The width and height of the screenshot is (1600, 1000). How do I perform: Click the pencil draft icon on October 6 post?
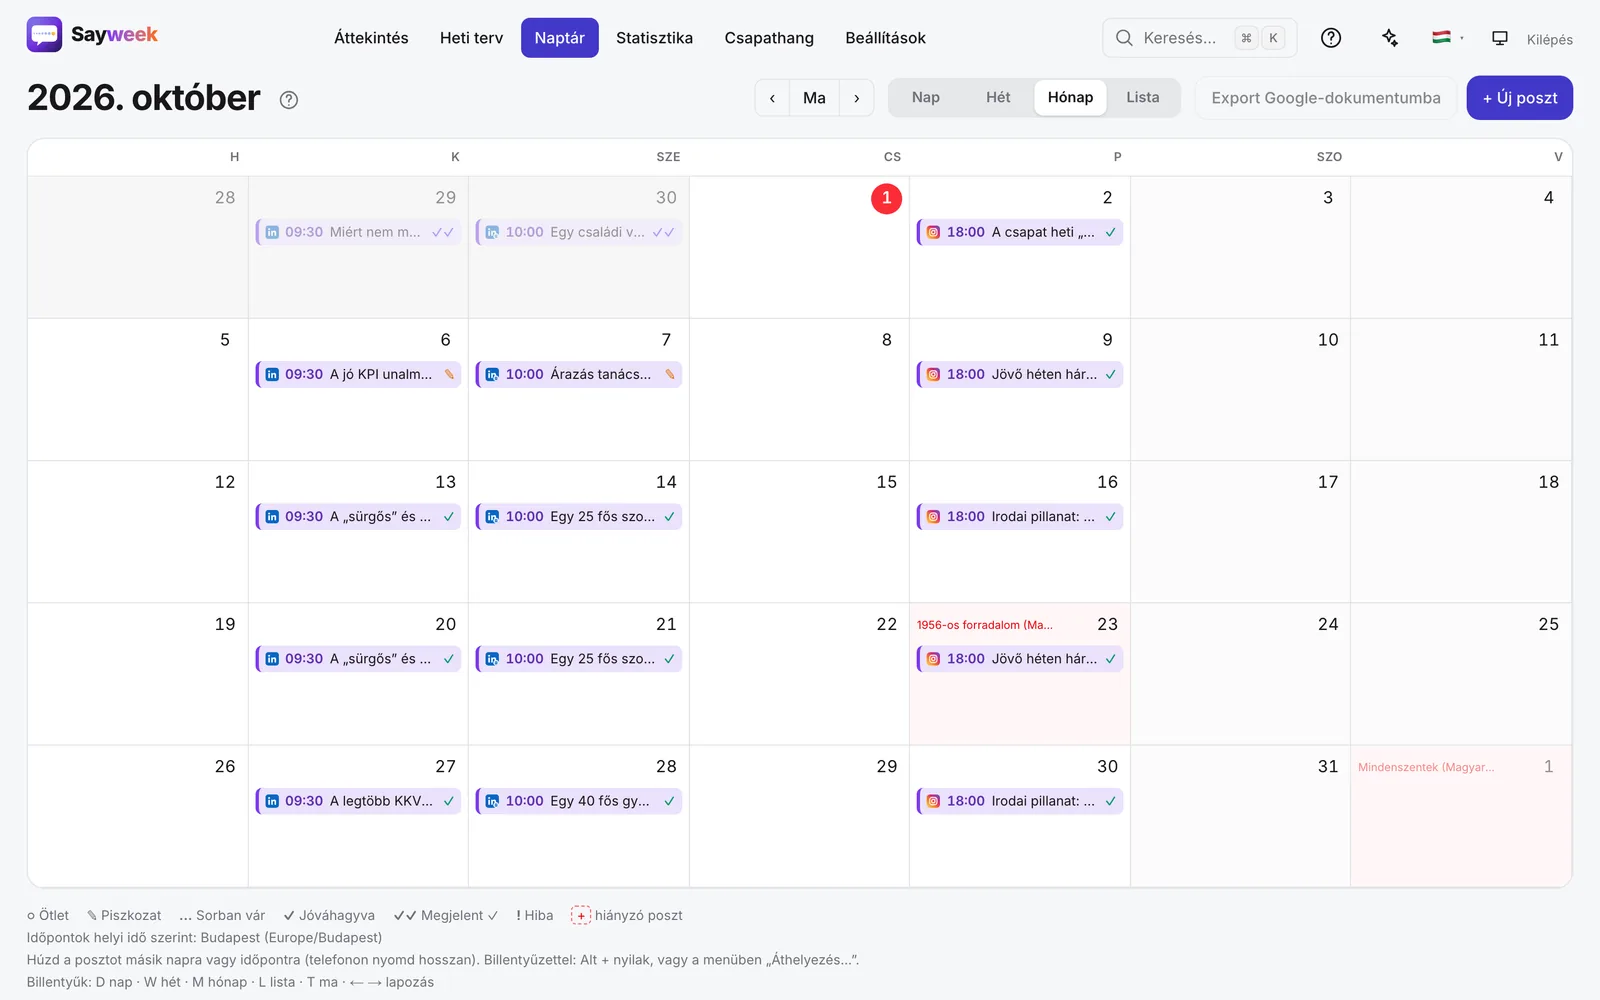click(x=449, y=374)
